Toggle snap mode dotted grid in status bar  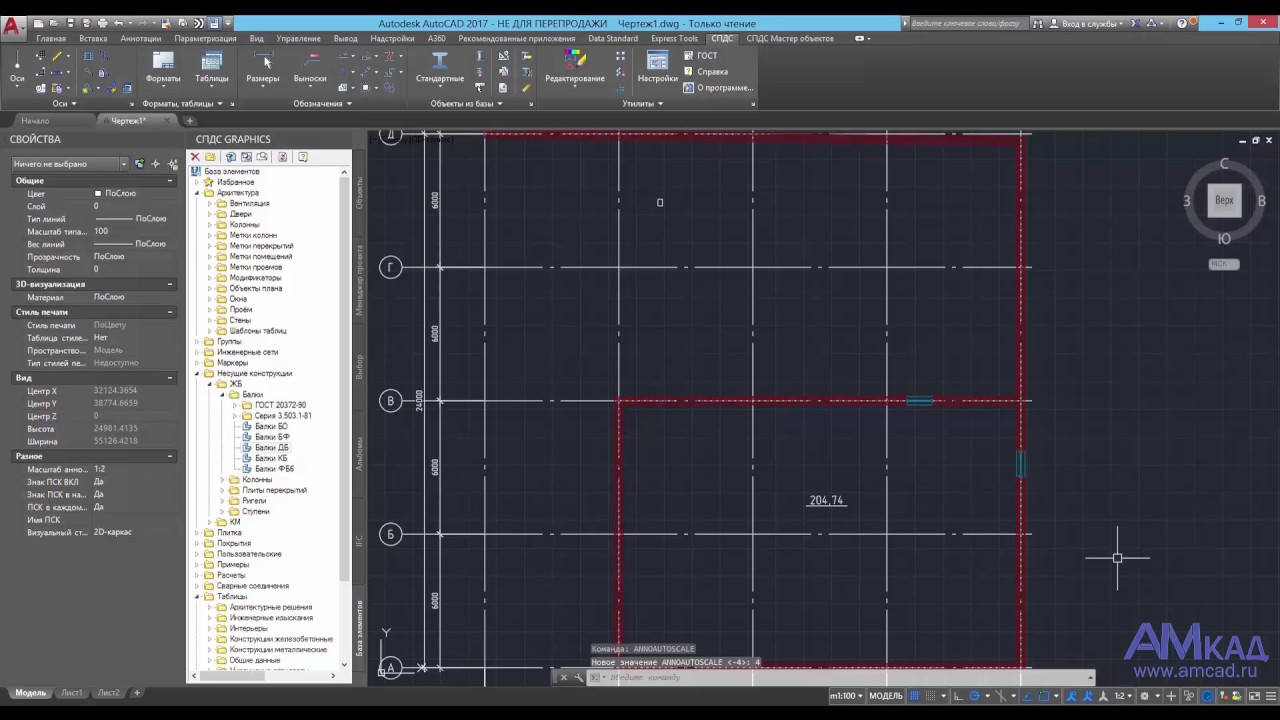tap(932, 696)
